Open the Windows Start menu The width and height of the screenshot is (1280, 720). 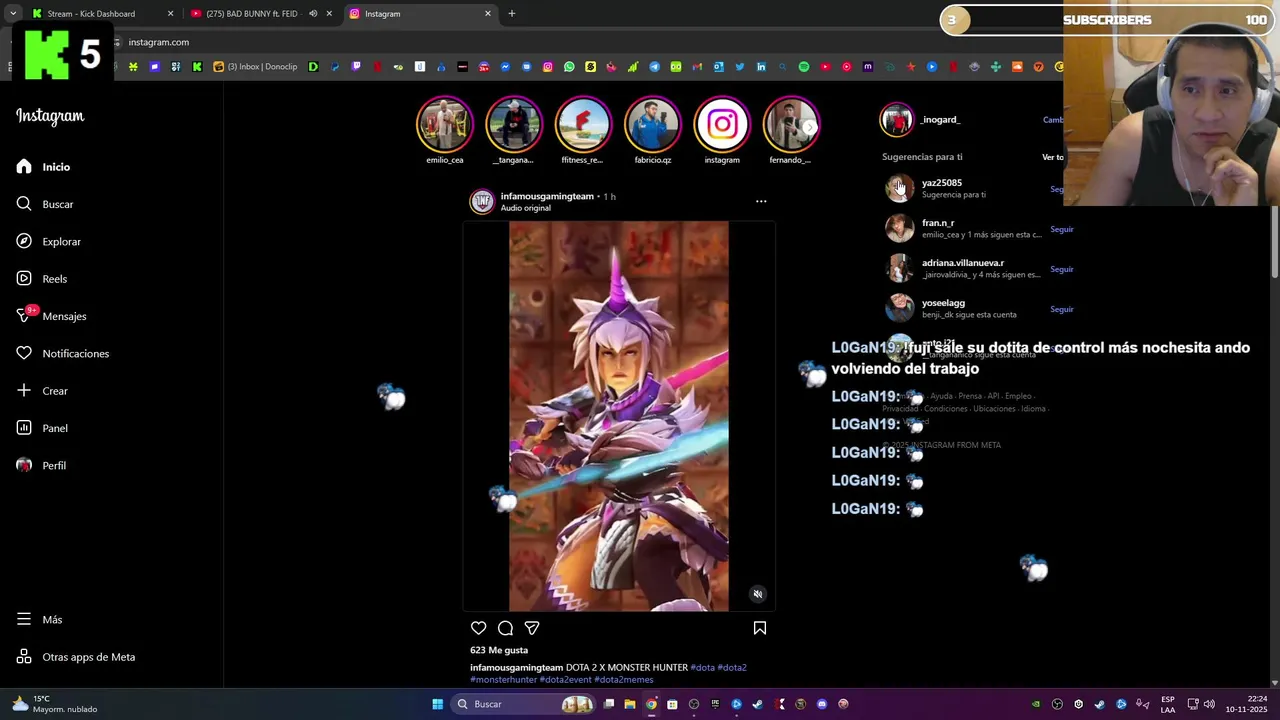point(438,704)
